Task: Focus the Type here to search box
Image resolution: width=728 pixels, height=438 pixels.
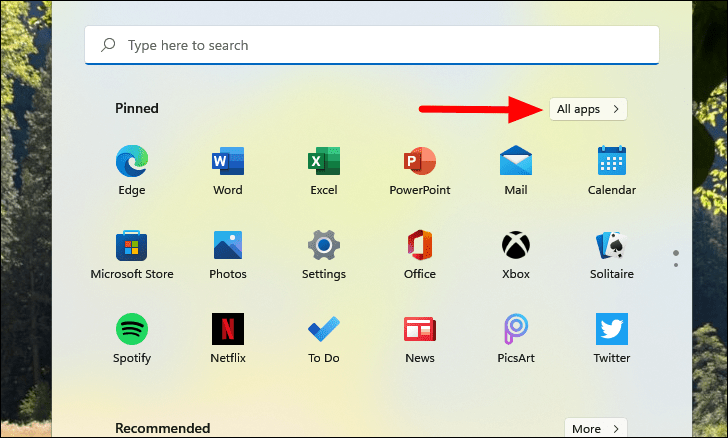Action: [x=372, y=45]
